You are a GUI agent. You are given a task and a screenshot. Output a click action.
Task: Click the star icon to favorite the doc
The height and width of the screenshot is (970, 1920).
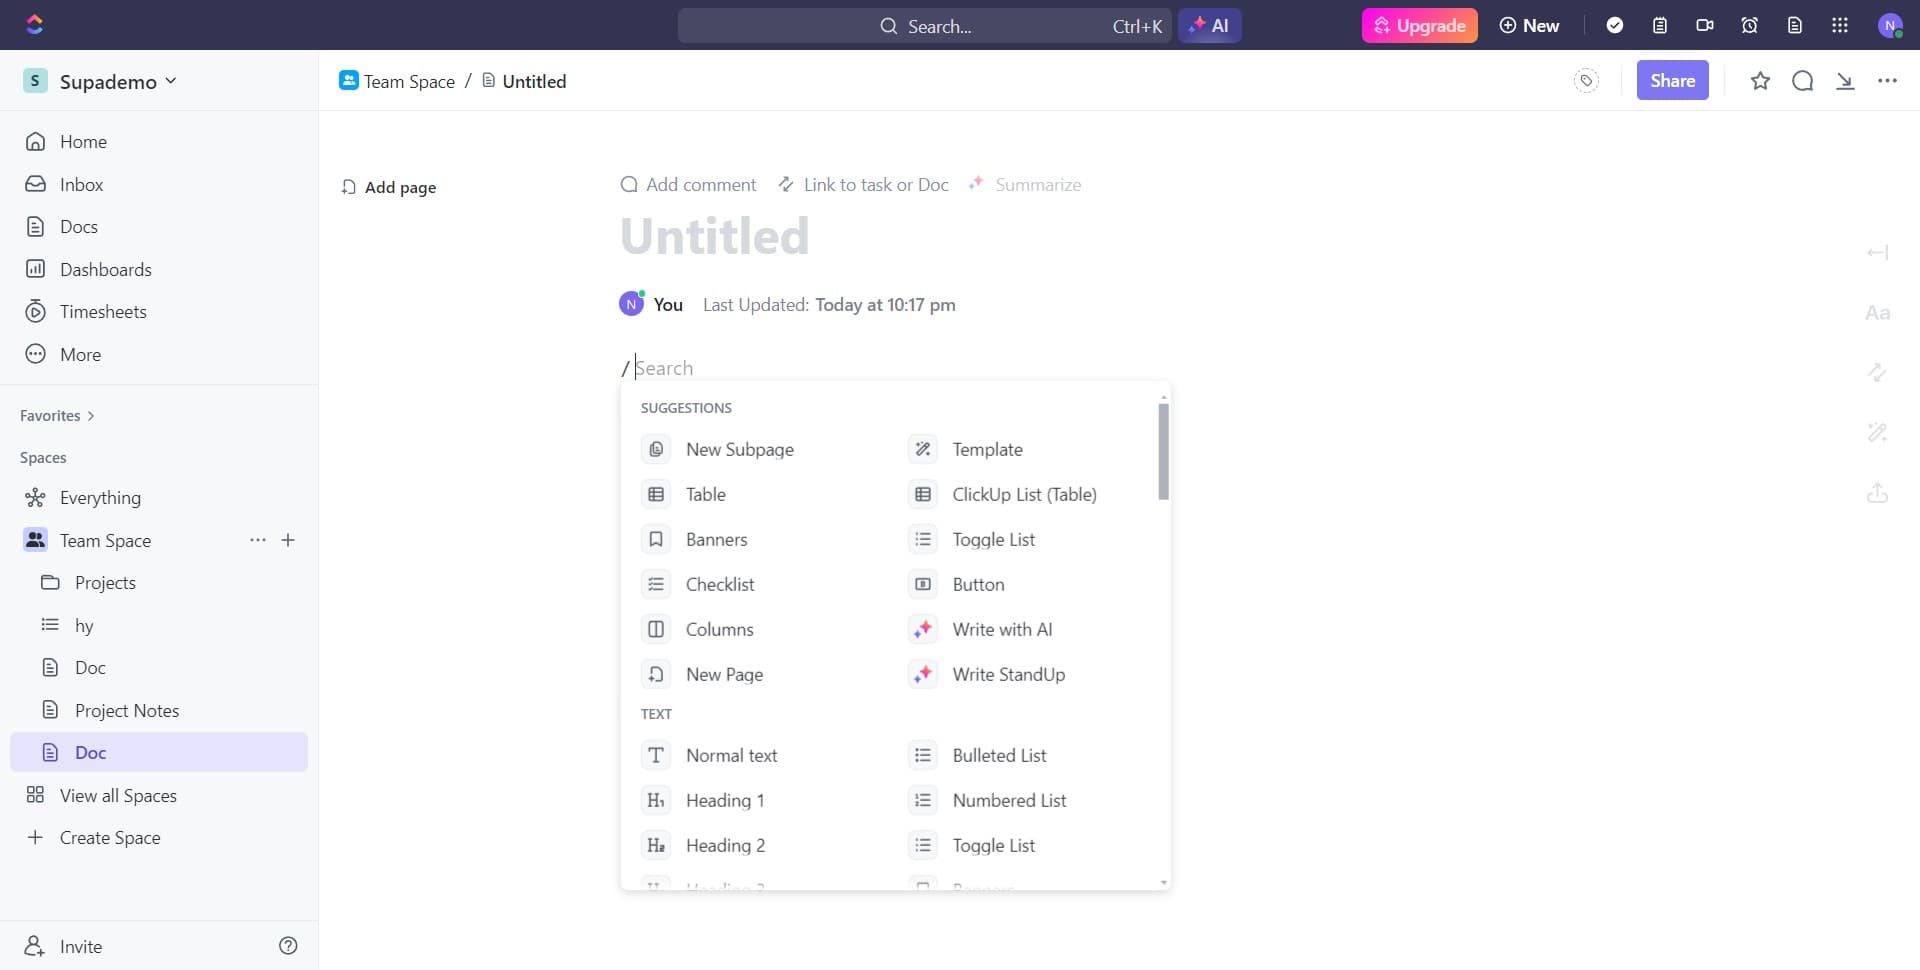click(x=1760, y=81)
